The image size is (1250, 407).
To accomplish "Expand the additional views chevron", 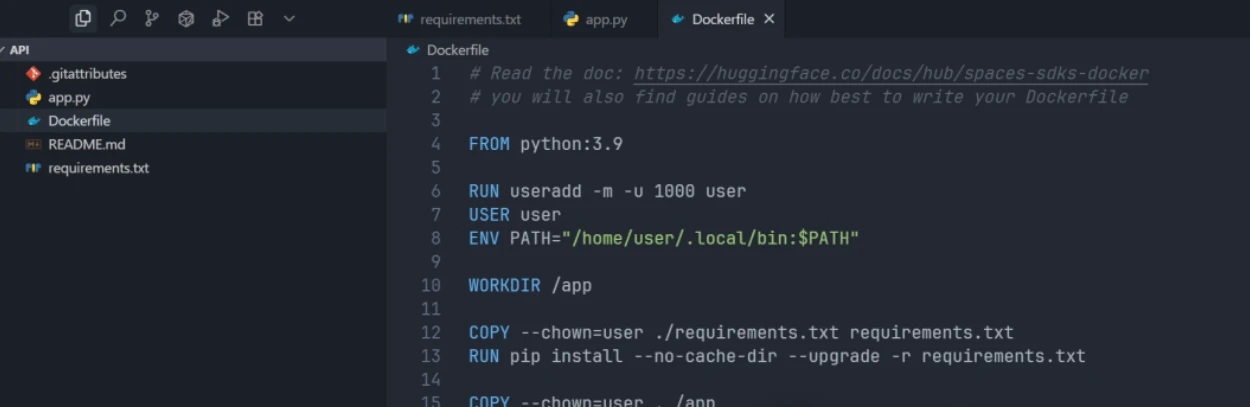I will click(x=289, y=18).
